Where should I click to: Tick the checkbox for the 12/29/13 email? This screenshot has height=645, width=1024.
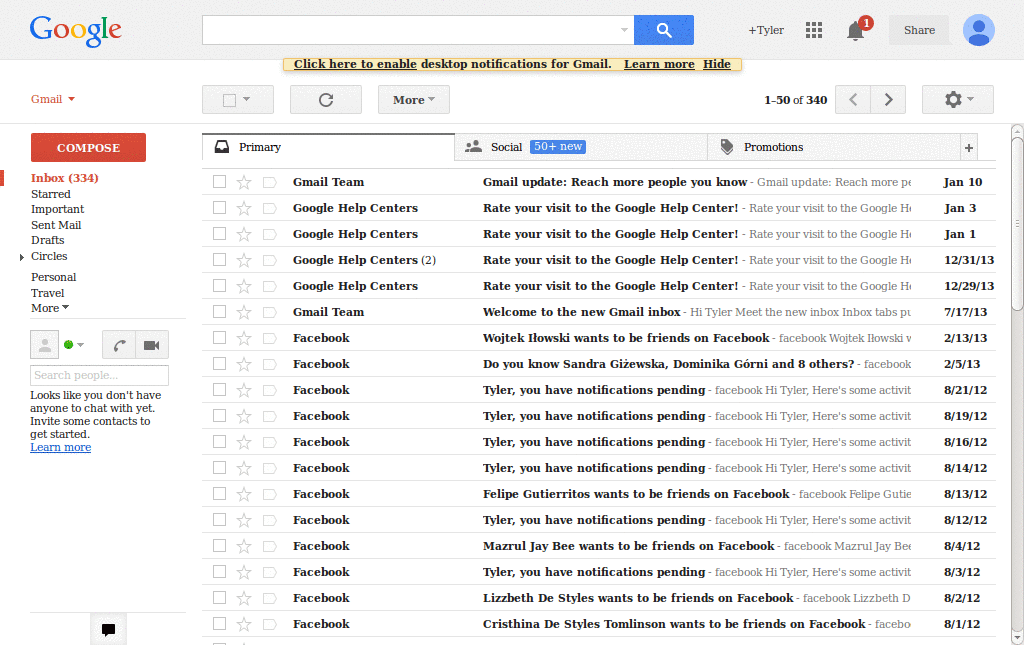219,285
